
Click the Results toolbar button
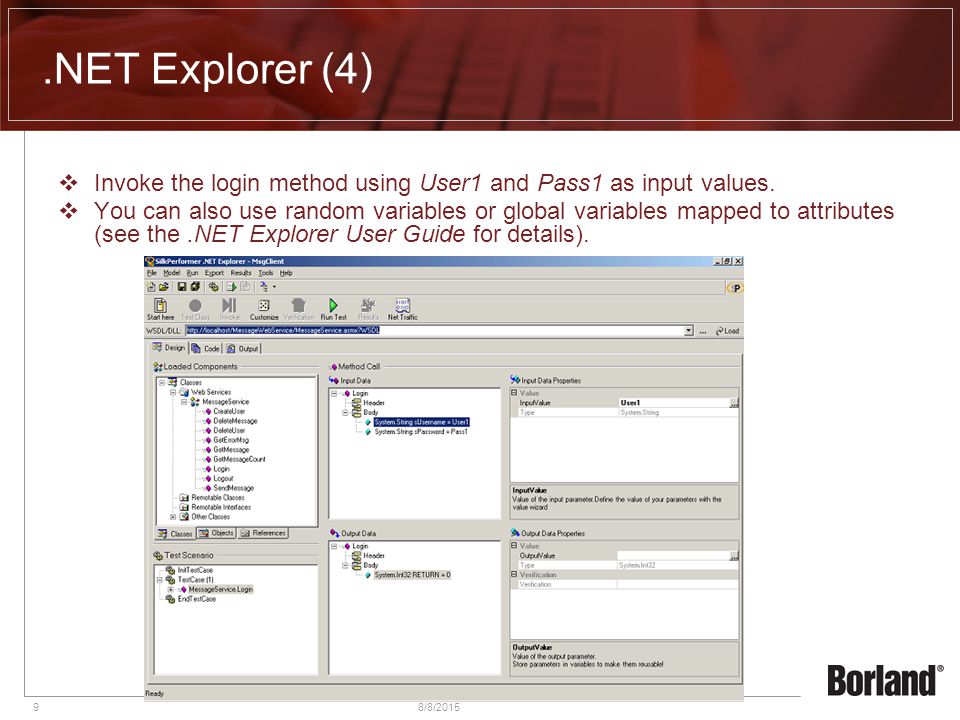[368, 309]
